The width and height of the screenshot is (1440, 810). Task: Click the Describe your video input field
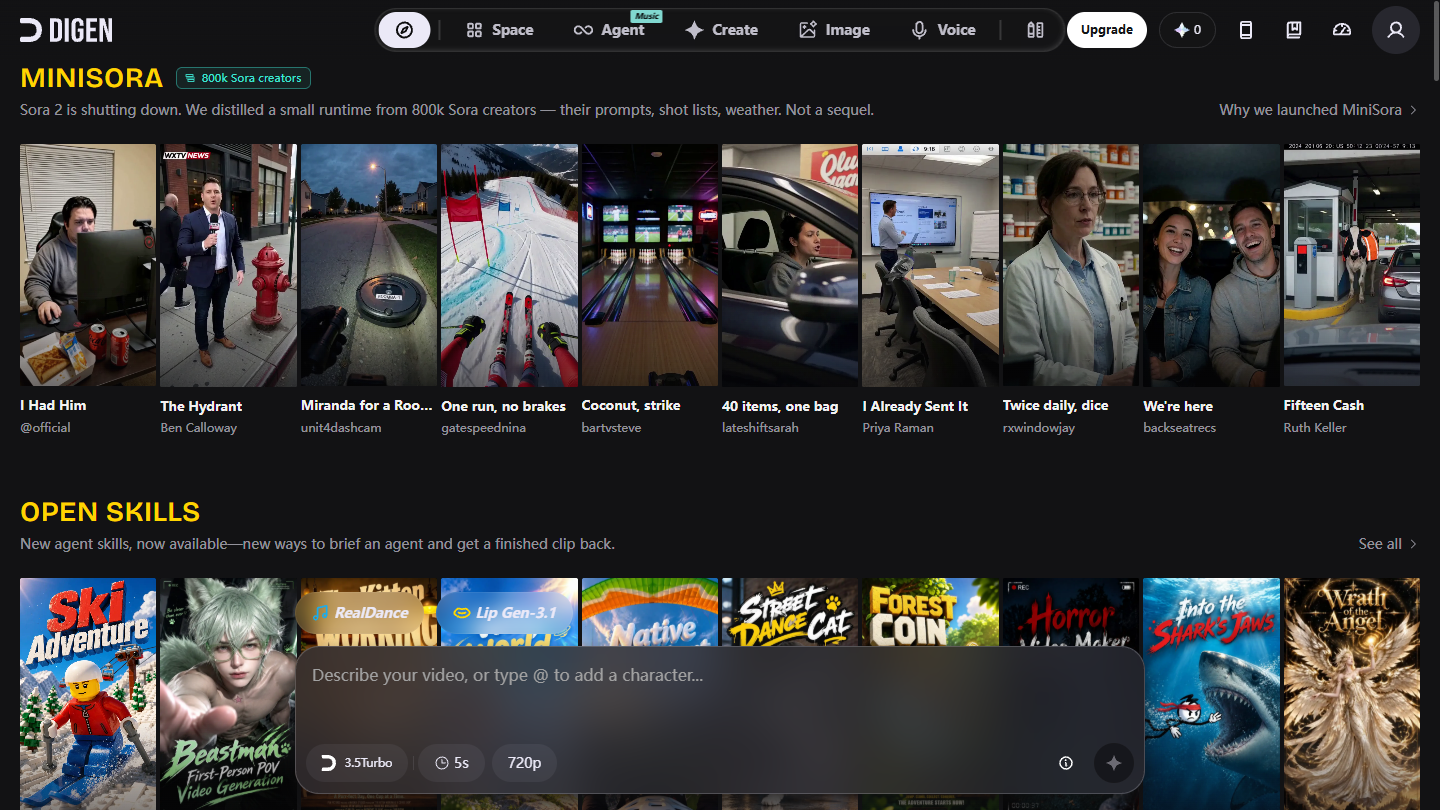point(719,690)
